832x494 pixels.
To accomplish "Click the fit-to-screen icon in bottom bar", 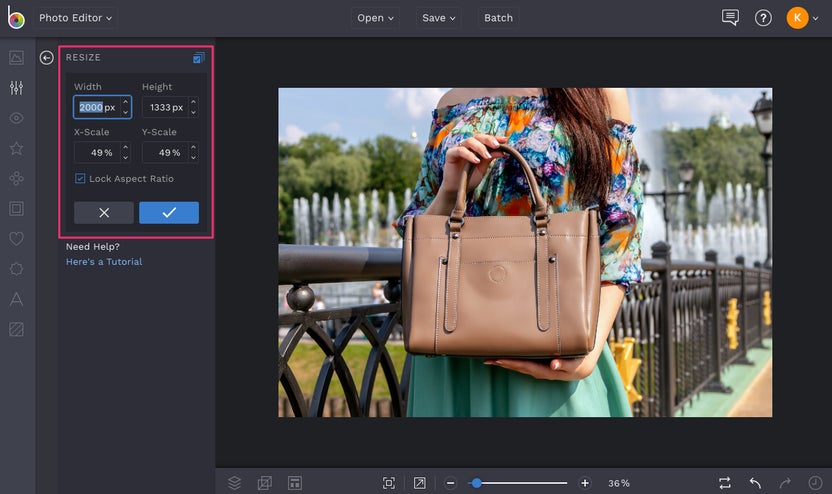I will [389, 483].
